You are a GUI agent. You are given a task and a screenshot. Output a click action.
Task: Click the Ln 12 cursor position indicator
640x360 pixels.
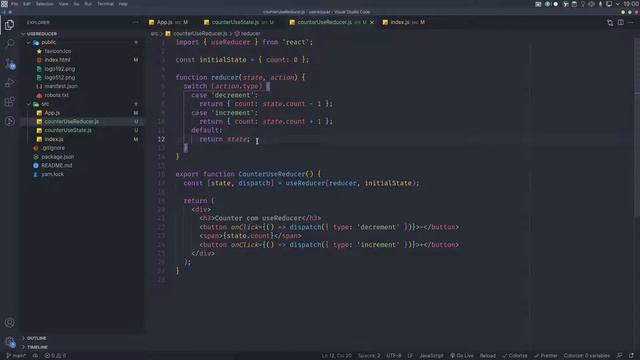(x=336, y=356)
